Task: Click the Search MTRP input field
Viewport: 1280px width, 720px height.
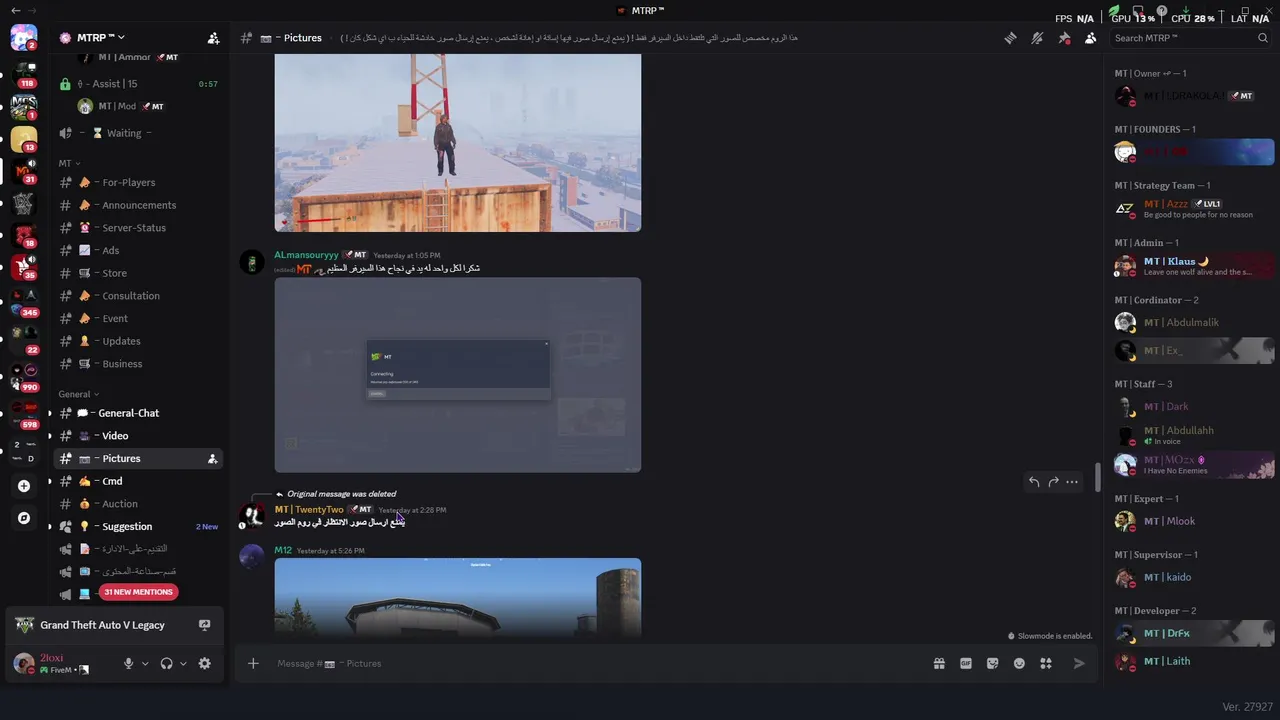Action: pyautogui.click(x=1190, y=38)
